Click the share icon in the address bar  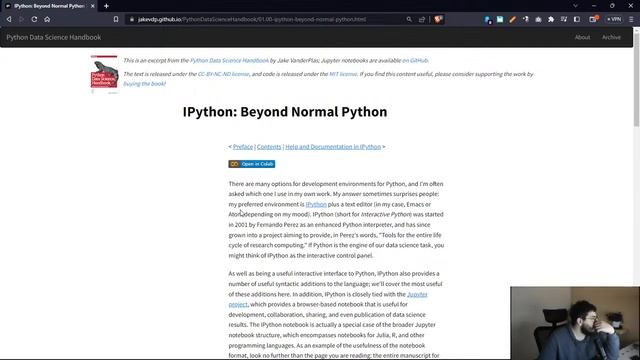coord(422,19)
